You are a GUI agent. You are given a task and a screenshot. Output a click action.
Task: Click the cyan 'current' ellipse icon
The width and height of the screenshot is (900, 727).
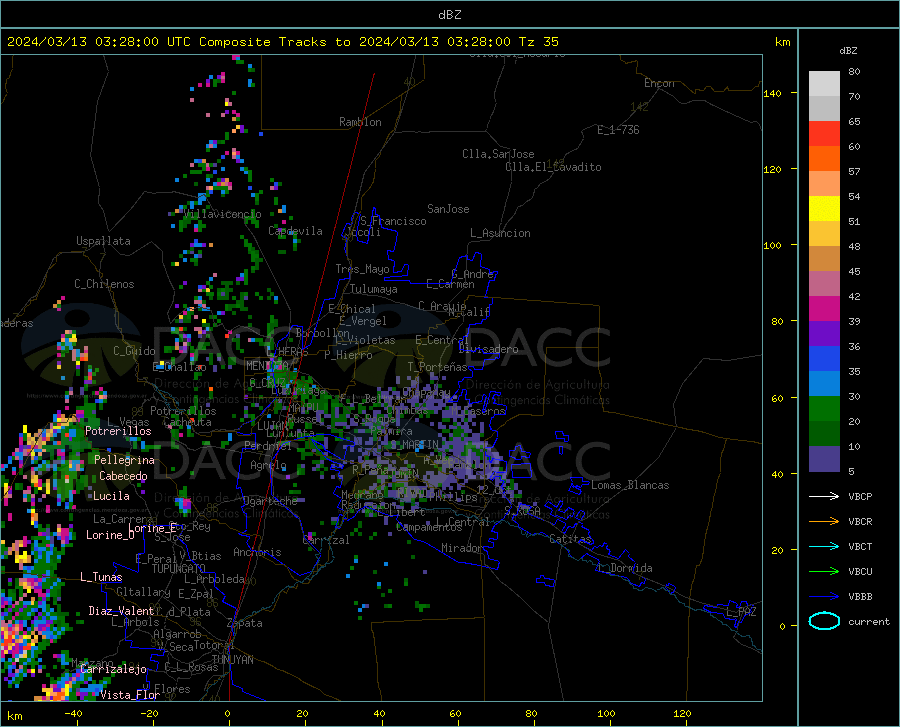(824, 621)
